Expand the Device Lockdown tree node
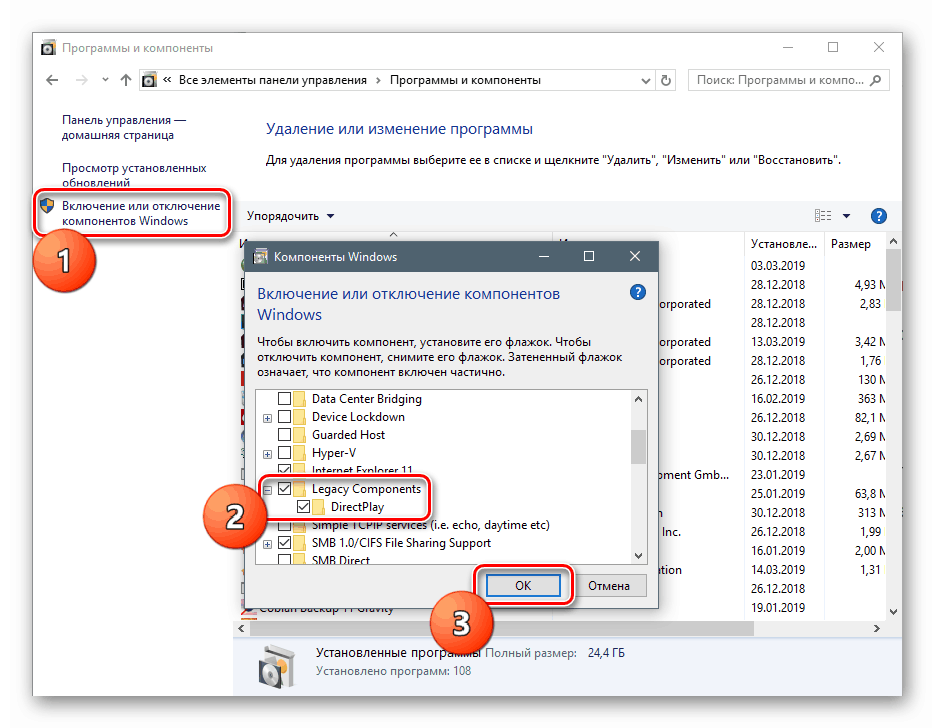This screenshot has width=935, height=728. tap(267, 418)
